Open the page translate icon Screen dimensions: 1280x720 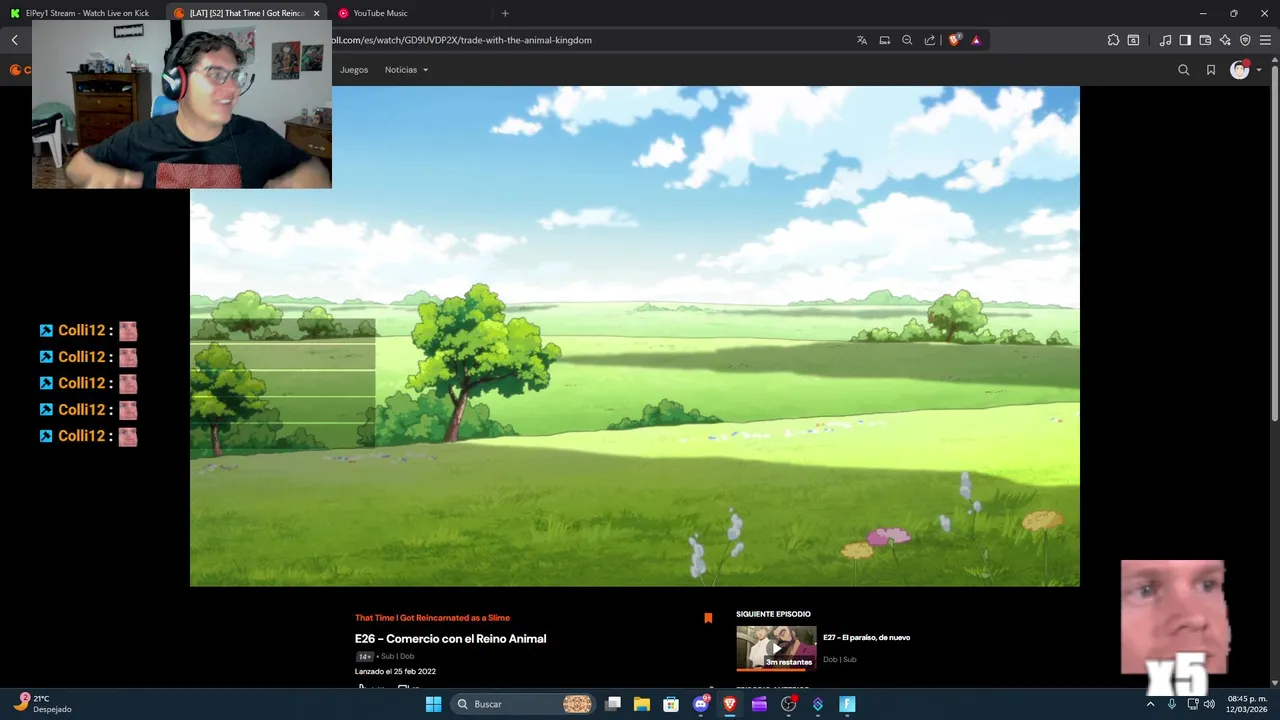pyautogui.click(x=862, y=40)
